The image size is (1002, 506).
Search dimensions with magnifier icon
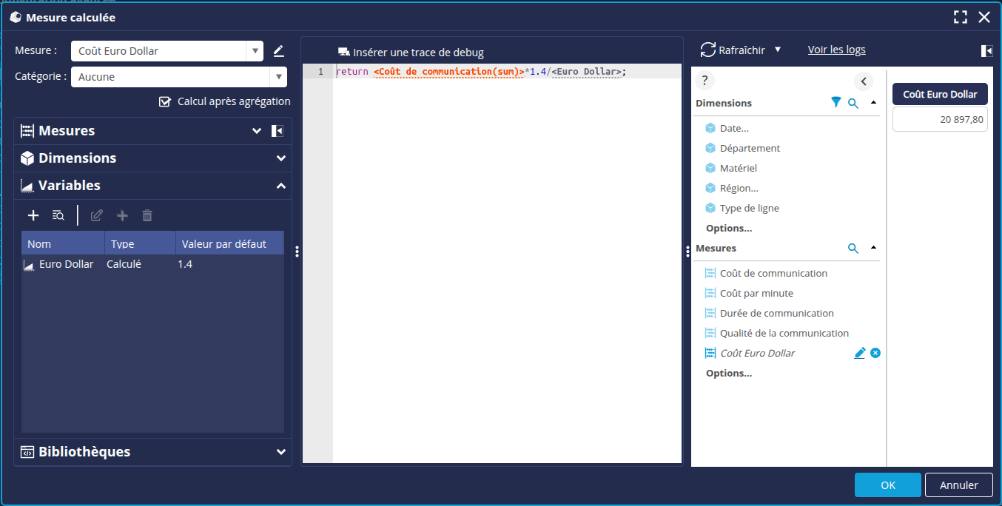(x=853, y=103)
